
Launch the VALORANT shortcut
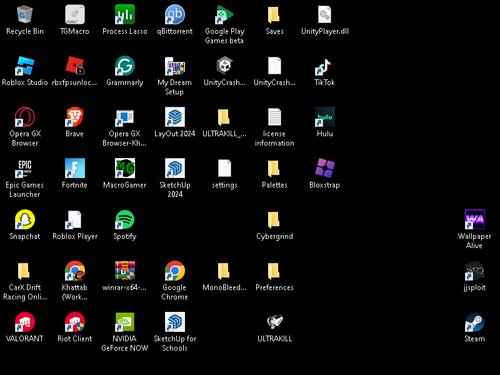pos(25,322)
